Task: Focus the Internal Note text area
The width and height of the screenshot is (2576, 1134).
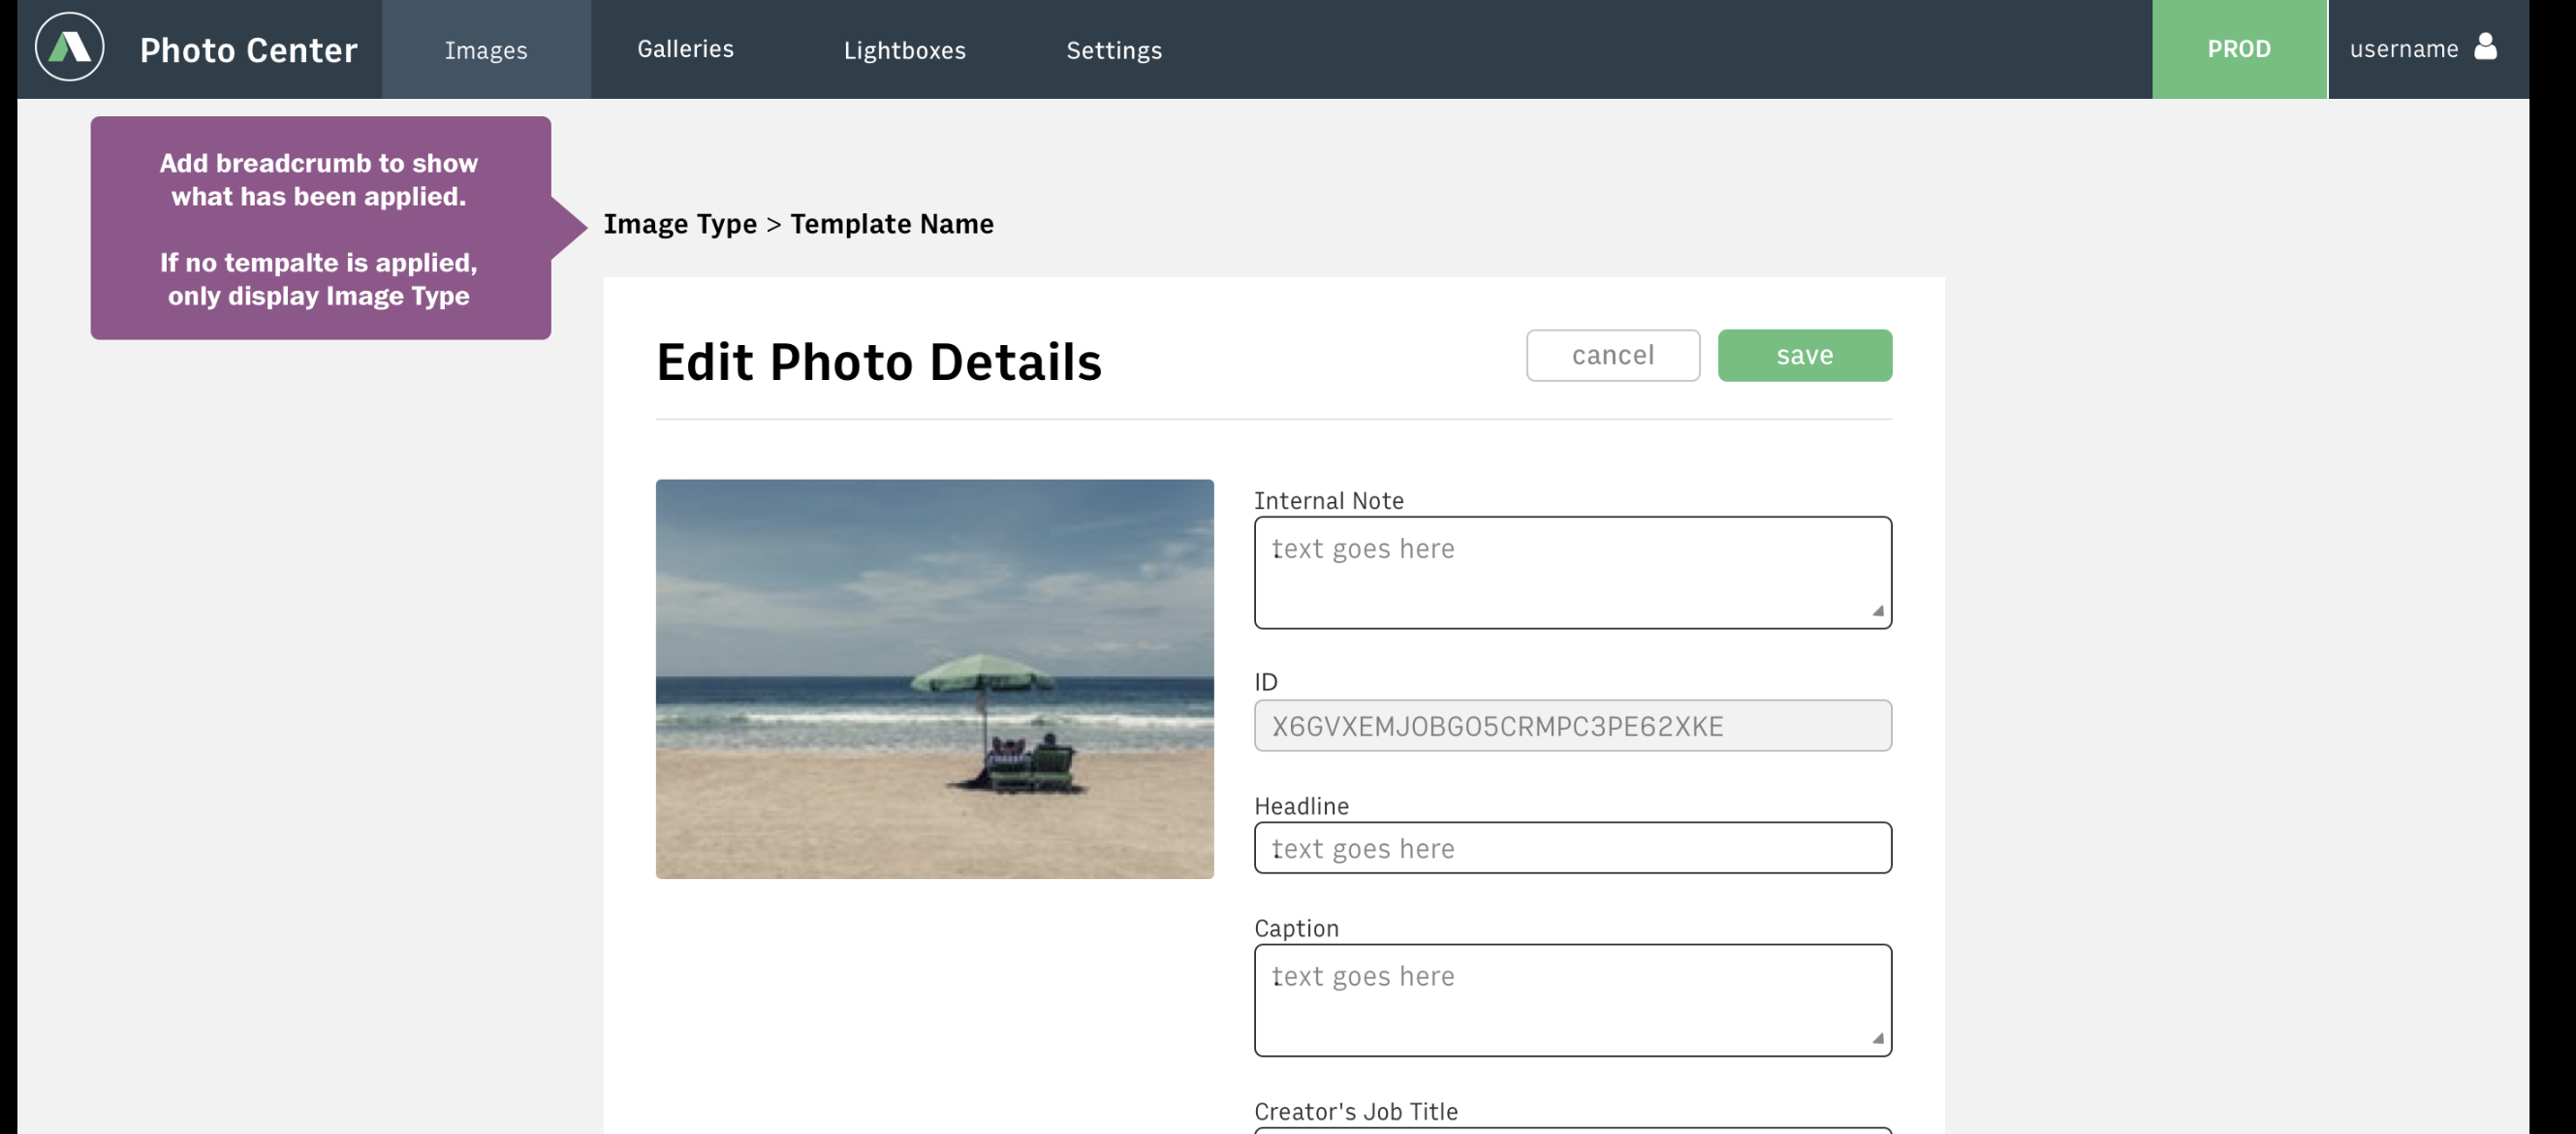Action: [x=1572, y=573]
